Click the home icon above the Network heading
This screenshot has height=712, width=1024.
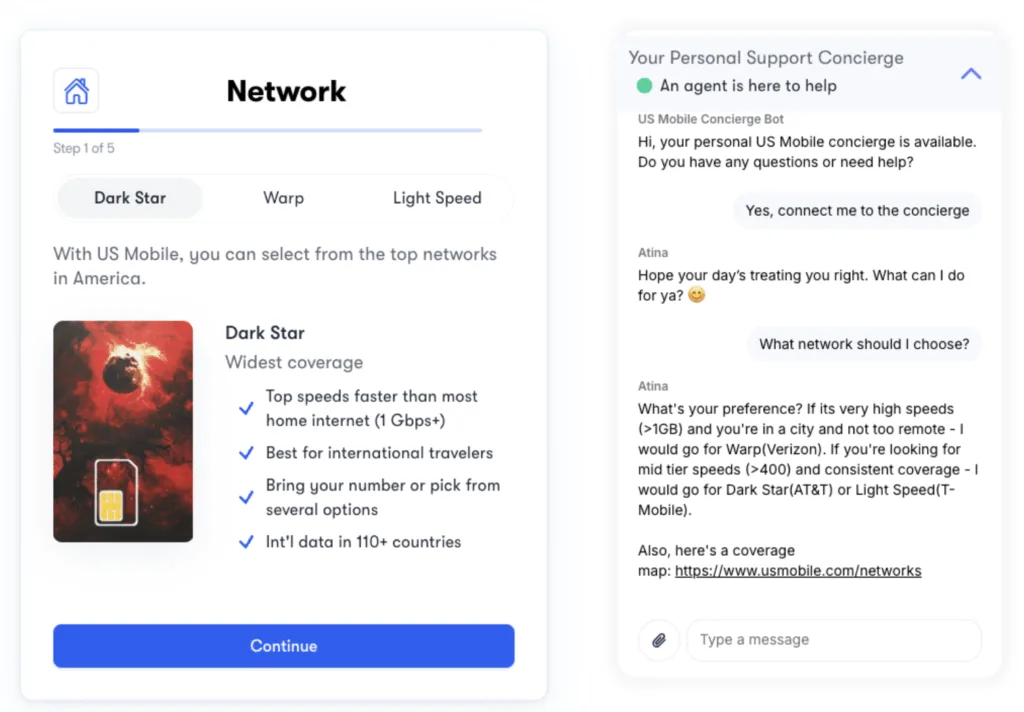coord(76,89)
